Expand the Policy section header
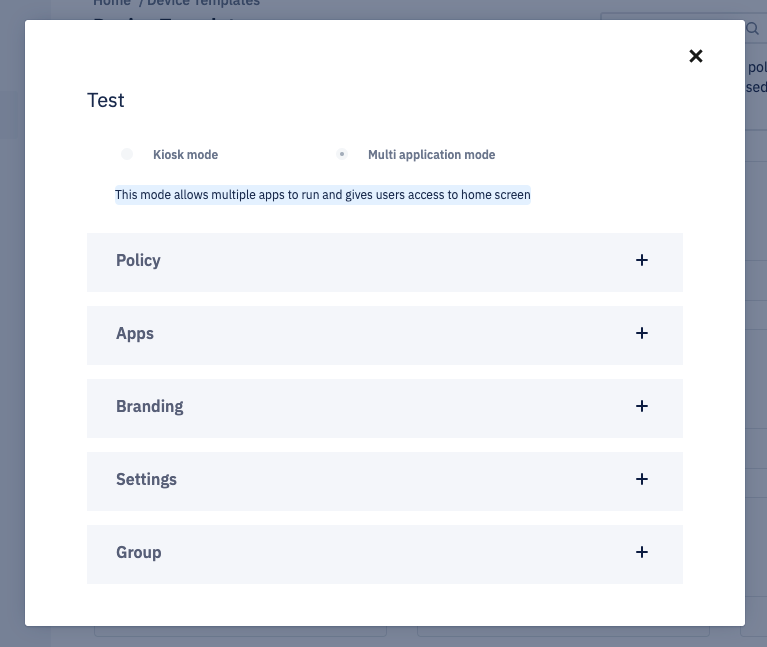This screenshot has width=767, height=647. tap(138, 261)
